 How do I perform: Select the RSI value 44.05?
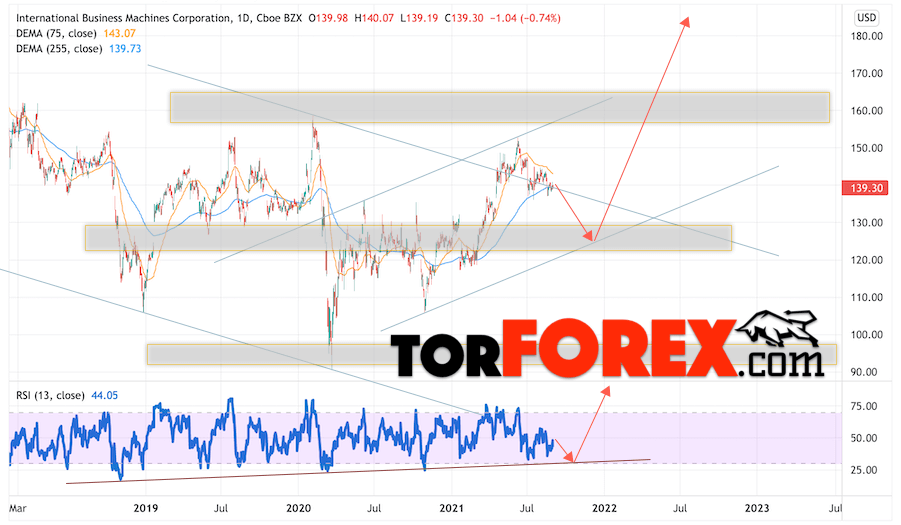click(105, 395)
